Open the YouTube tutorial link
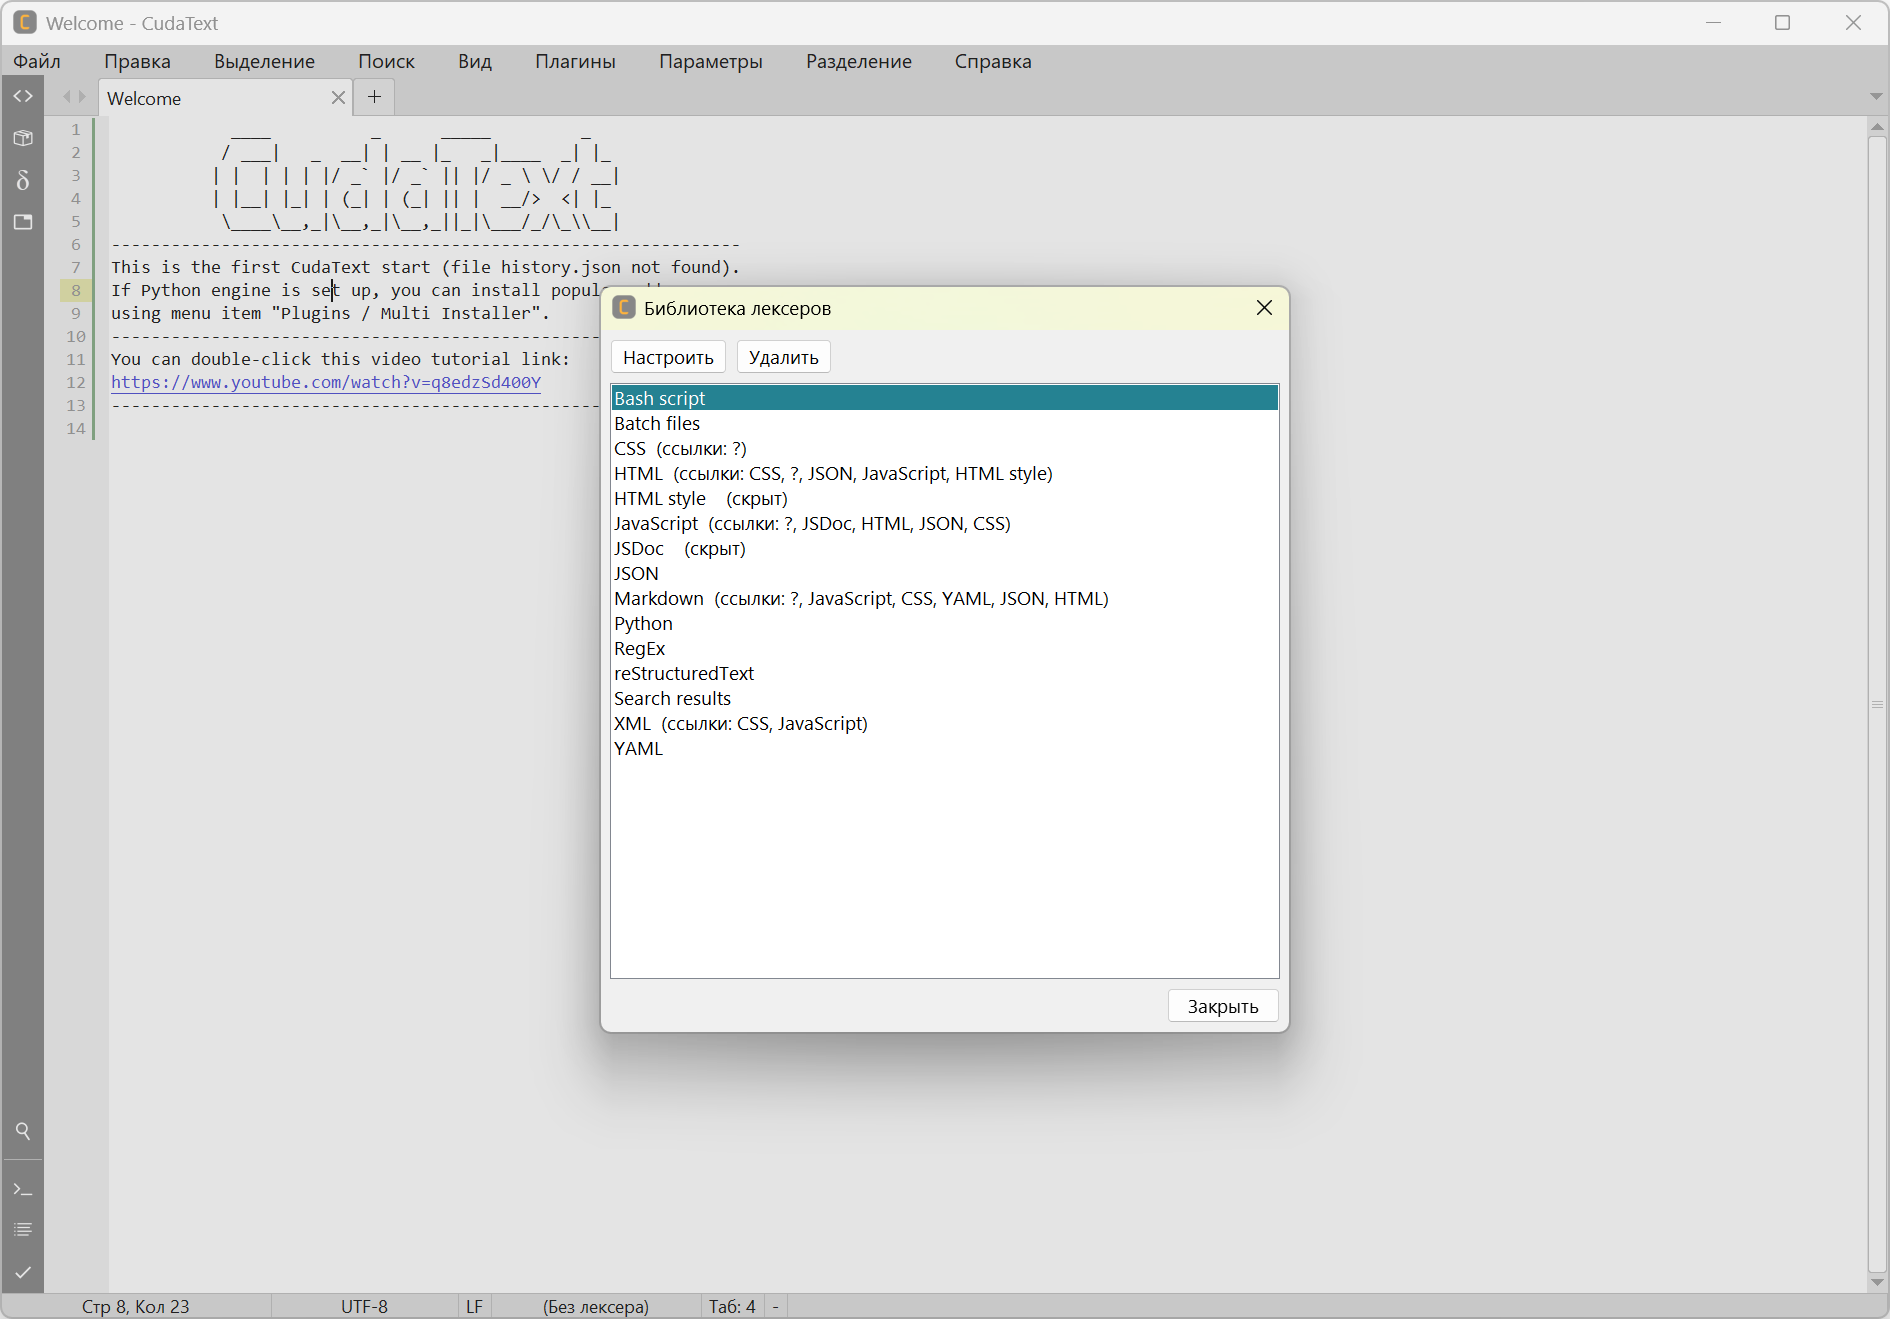This screenshot has width=1890, height=1319. [326, 382]
